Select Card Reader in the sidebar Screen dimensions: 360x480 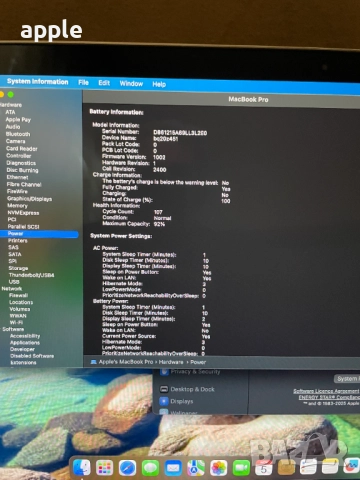point(22,149)
